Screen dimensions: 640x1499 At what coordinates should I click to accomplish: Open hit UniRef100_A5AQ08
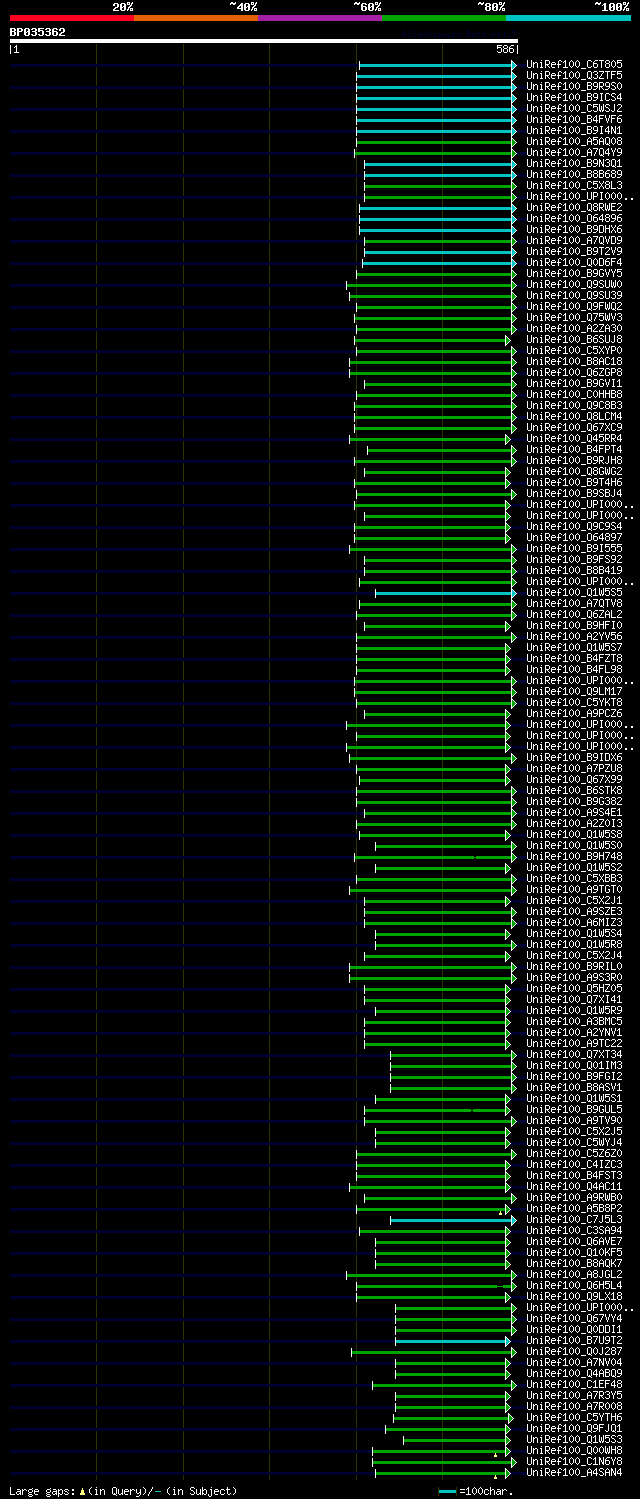(574, 142)
